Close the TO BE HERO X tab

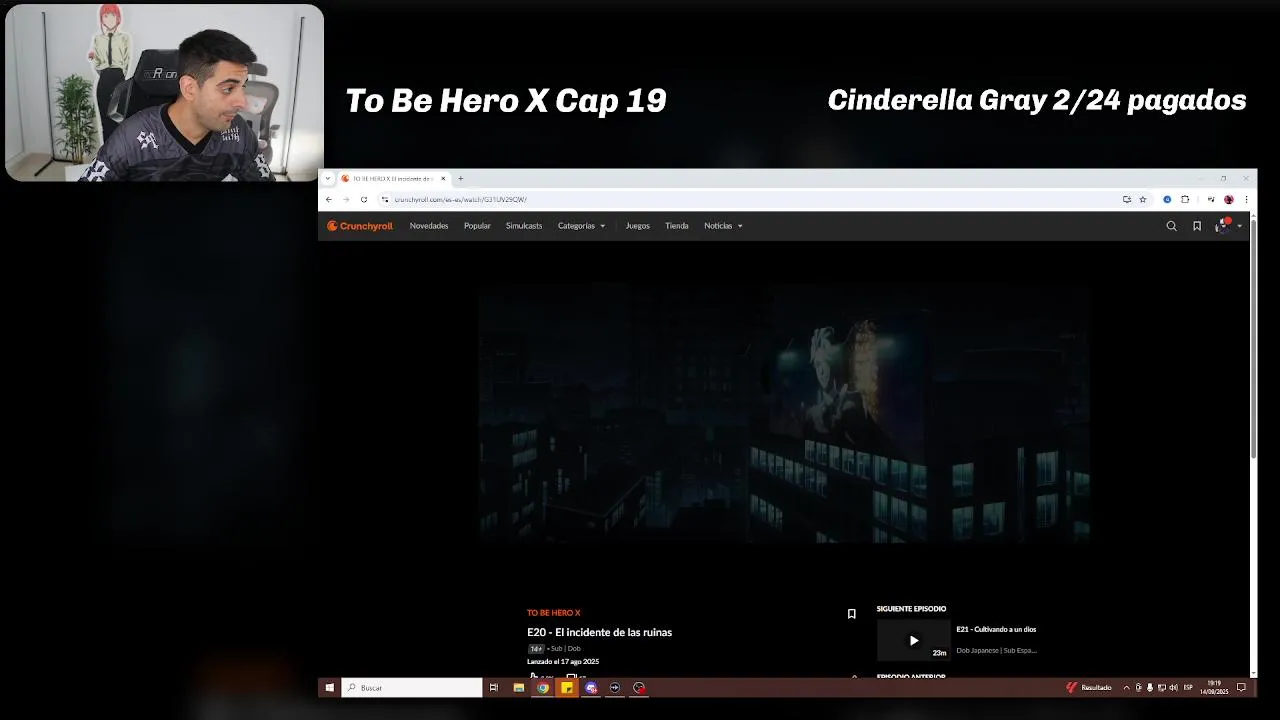pyautogui.click(x=445, y=178)
